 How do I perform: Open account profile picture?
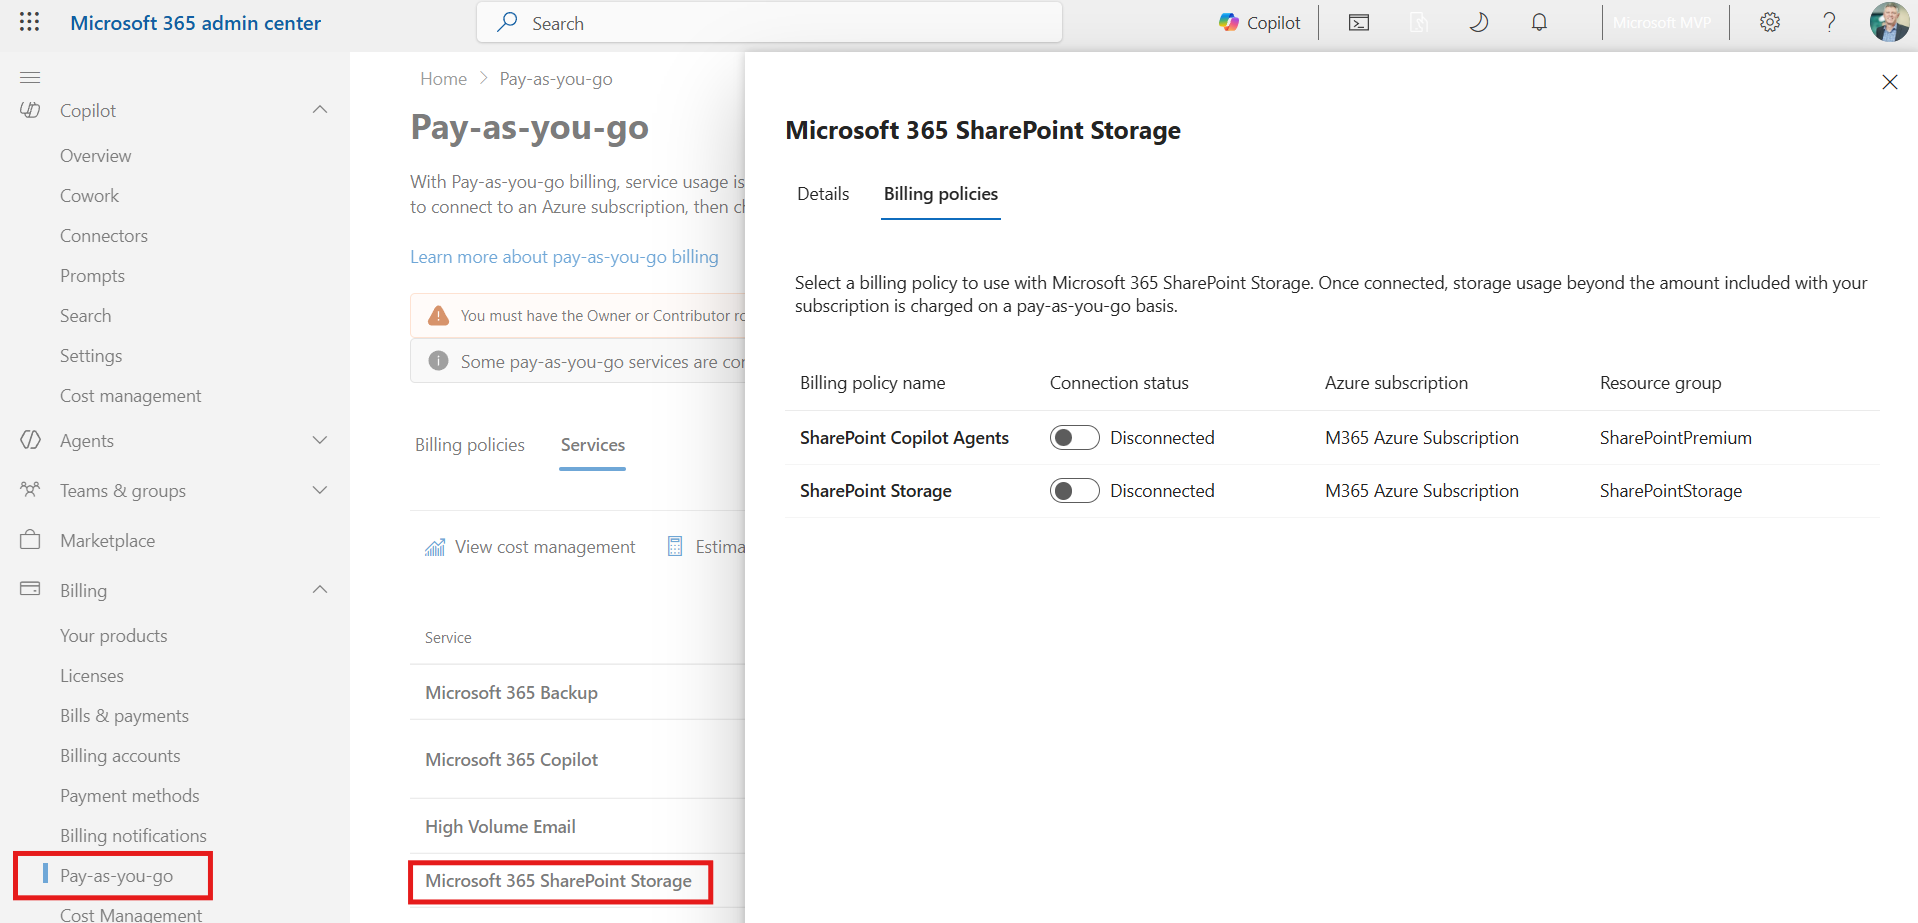1889,22
